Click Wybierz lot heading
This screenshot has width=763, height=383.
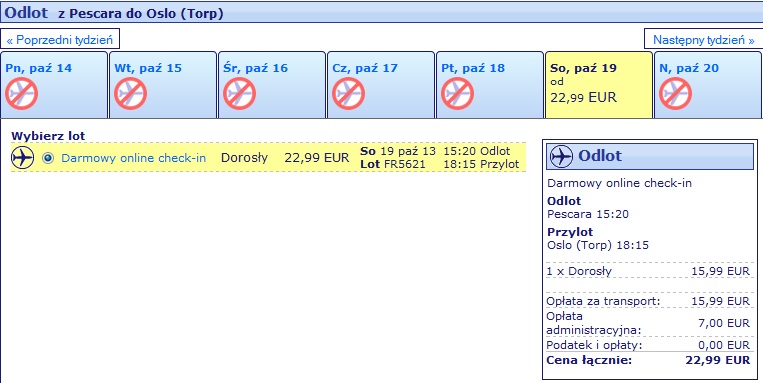(x=48, y=136)
